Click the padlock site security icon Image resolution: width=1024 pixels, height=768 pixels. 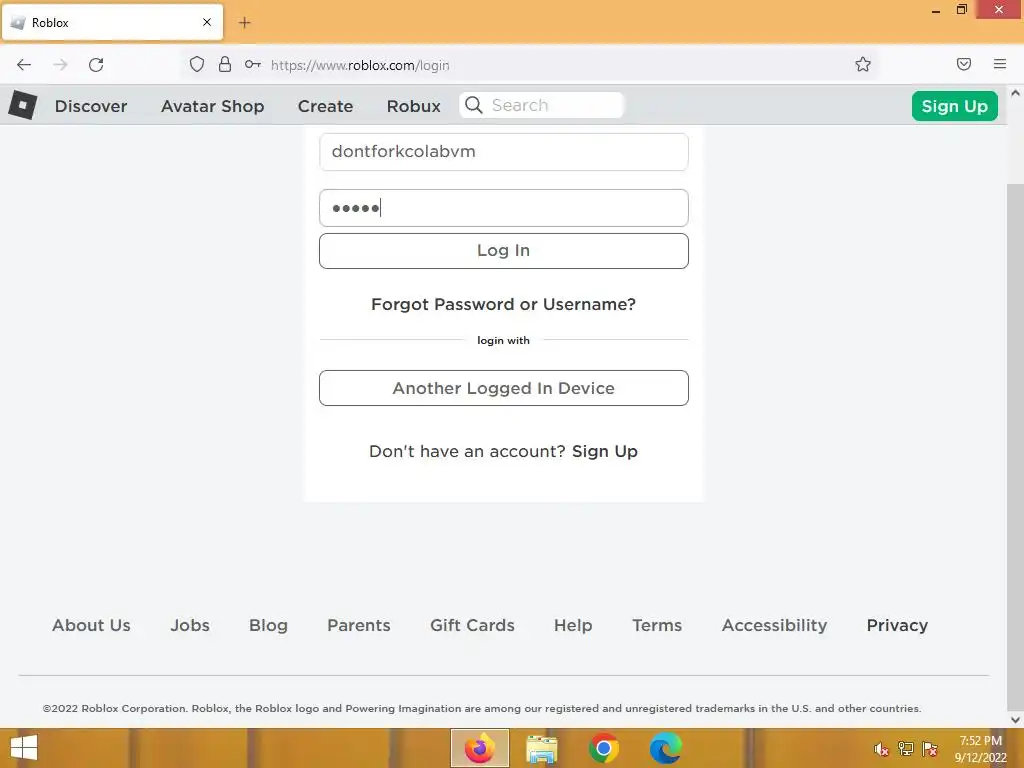[x=225, y=64]
